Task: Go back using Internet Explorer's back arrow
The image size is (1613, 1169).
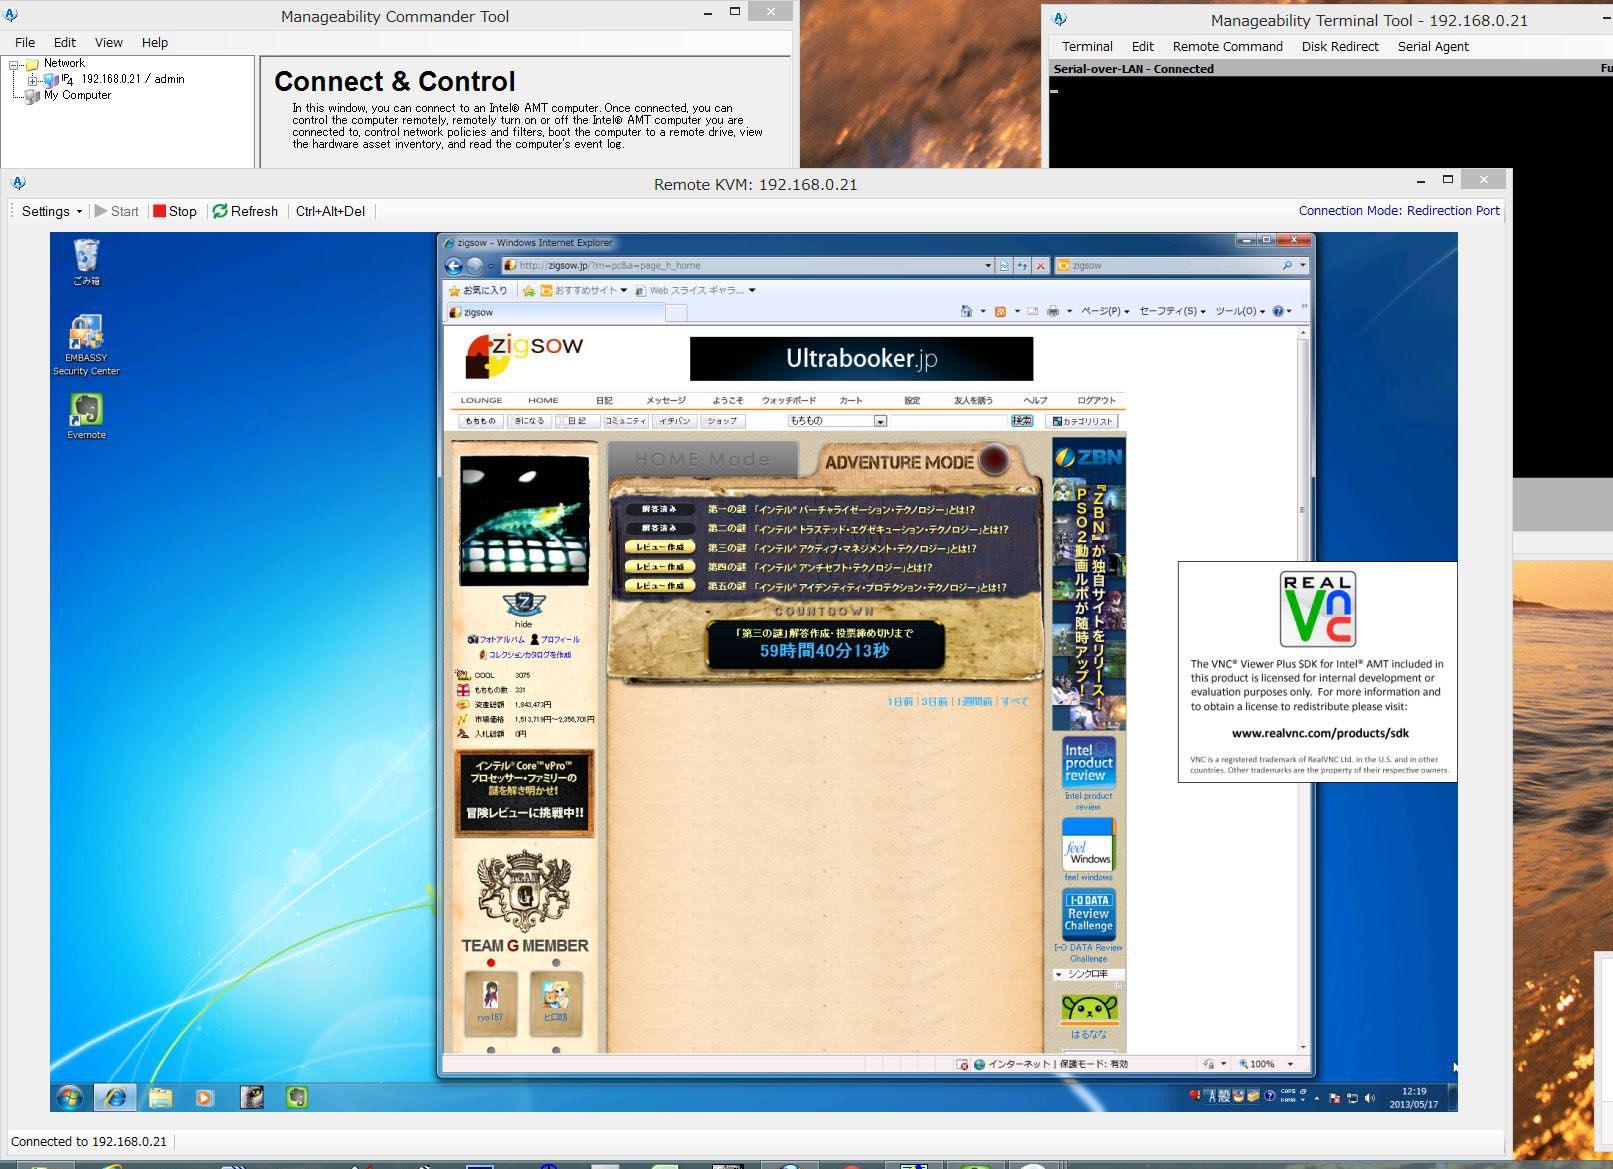Action: tap(453, 265)
